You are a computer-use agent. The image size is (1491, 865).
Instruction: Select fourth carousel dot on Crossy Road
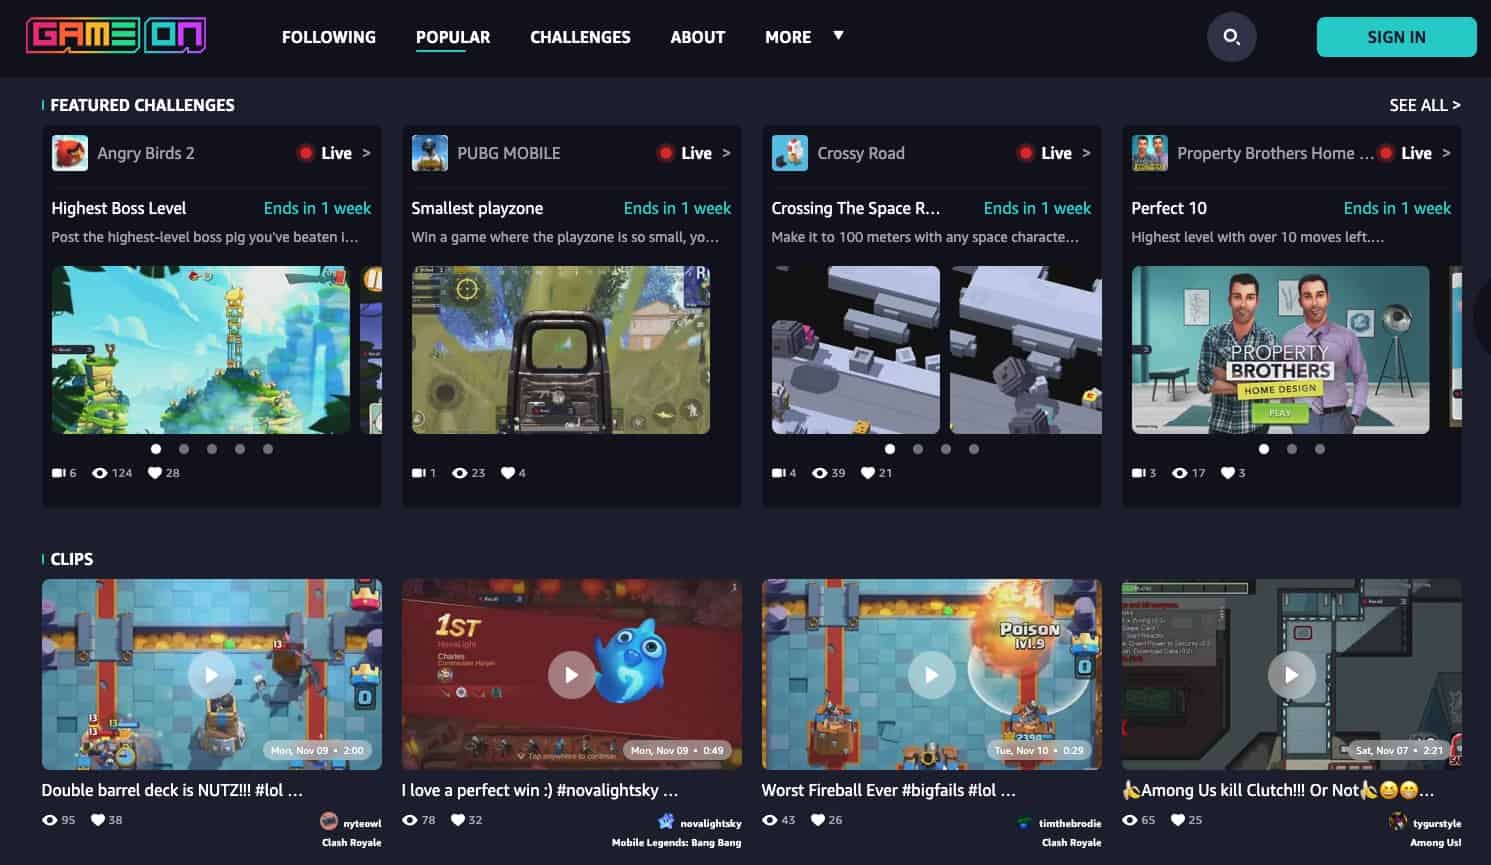tap(974, 449)
